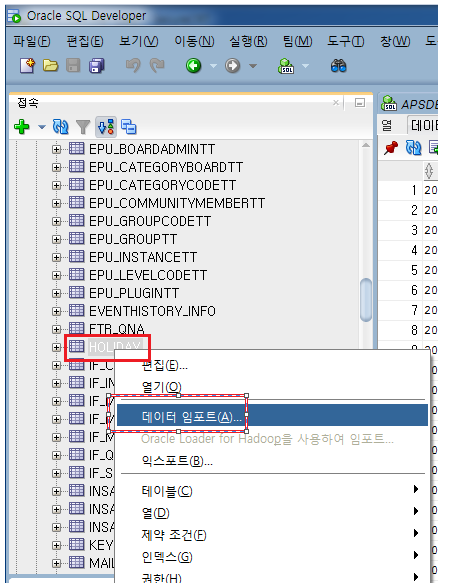This screenshot has height=583, width=450.
Task: Click scrollbar up arrow in connections tree
Action: [x=366, y=145]
